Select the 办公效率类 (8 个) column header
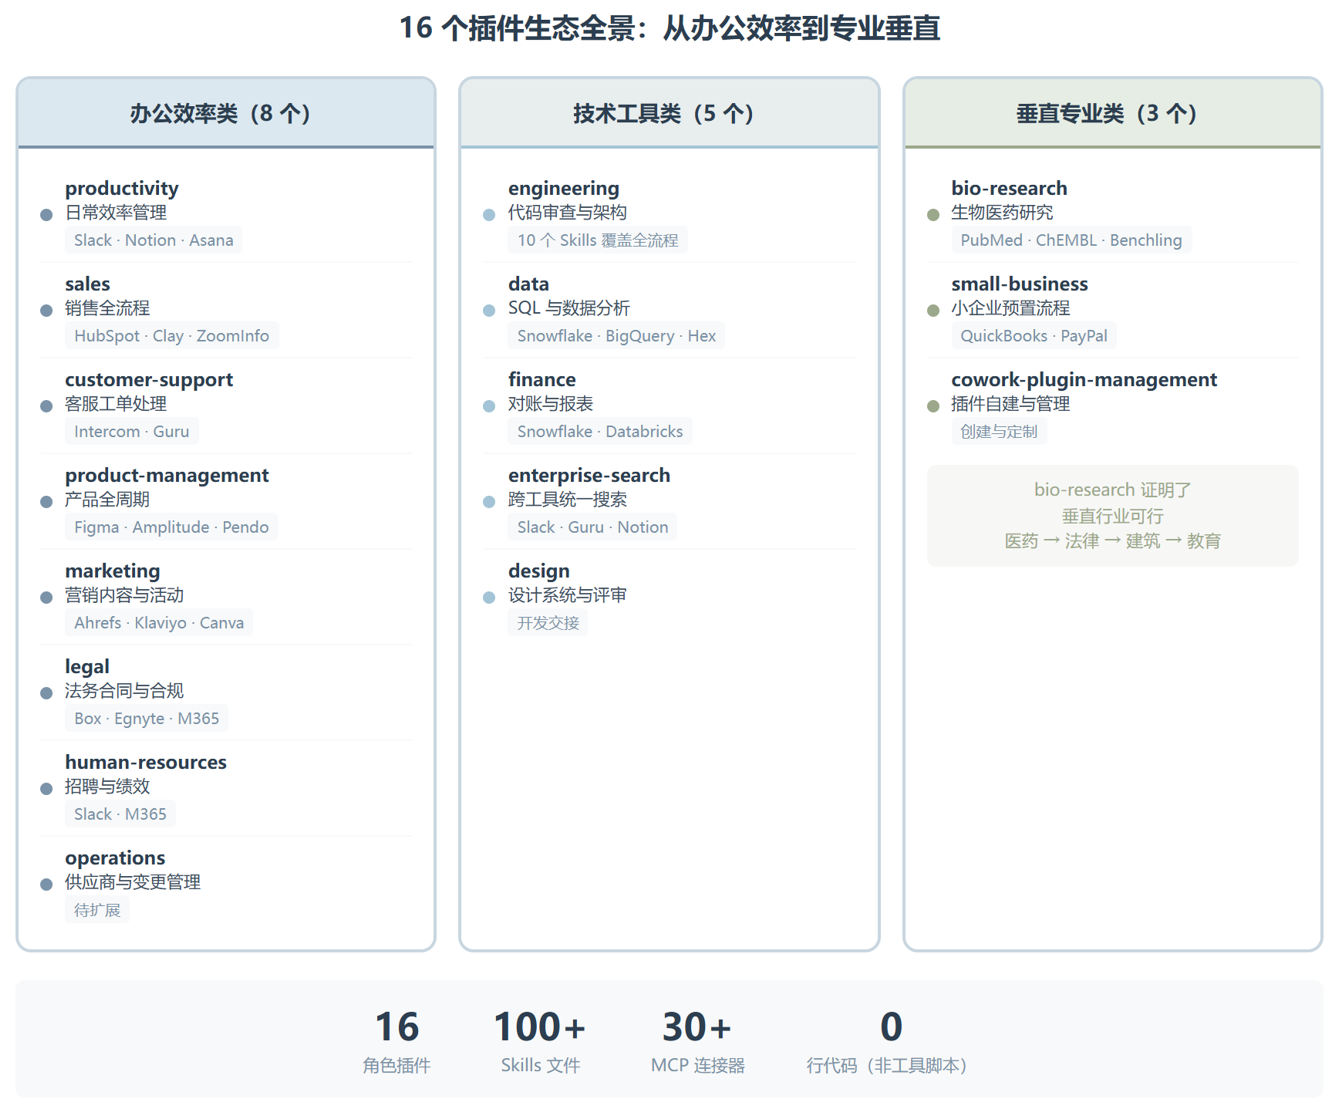The height and width of the screenshot is (1108, 1336). (226, 113)
